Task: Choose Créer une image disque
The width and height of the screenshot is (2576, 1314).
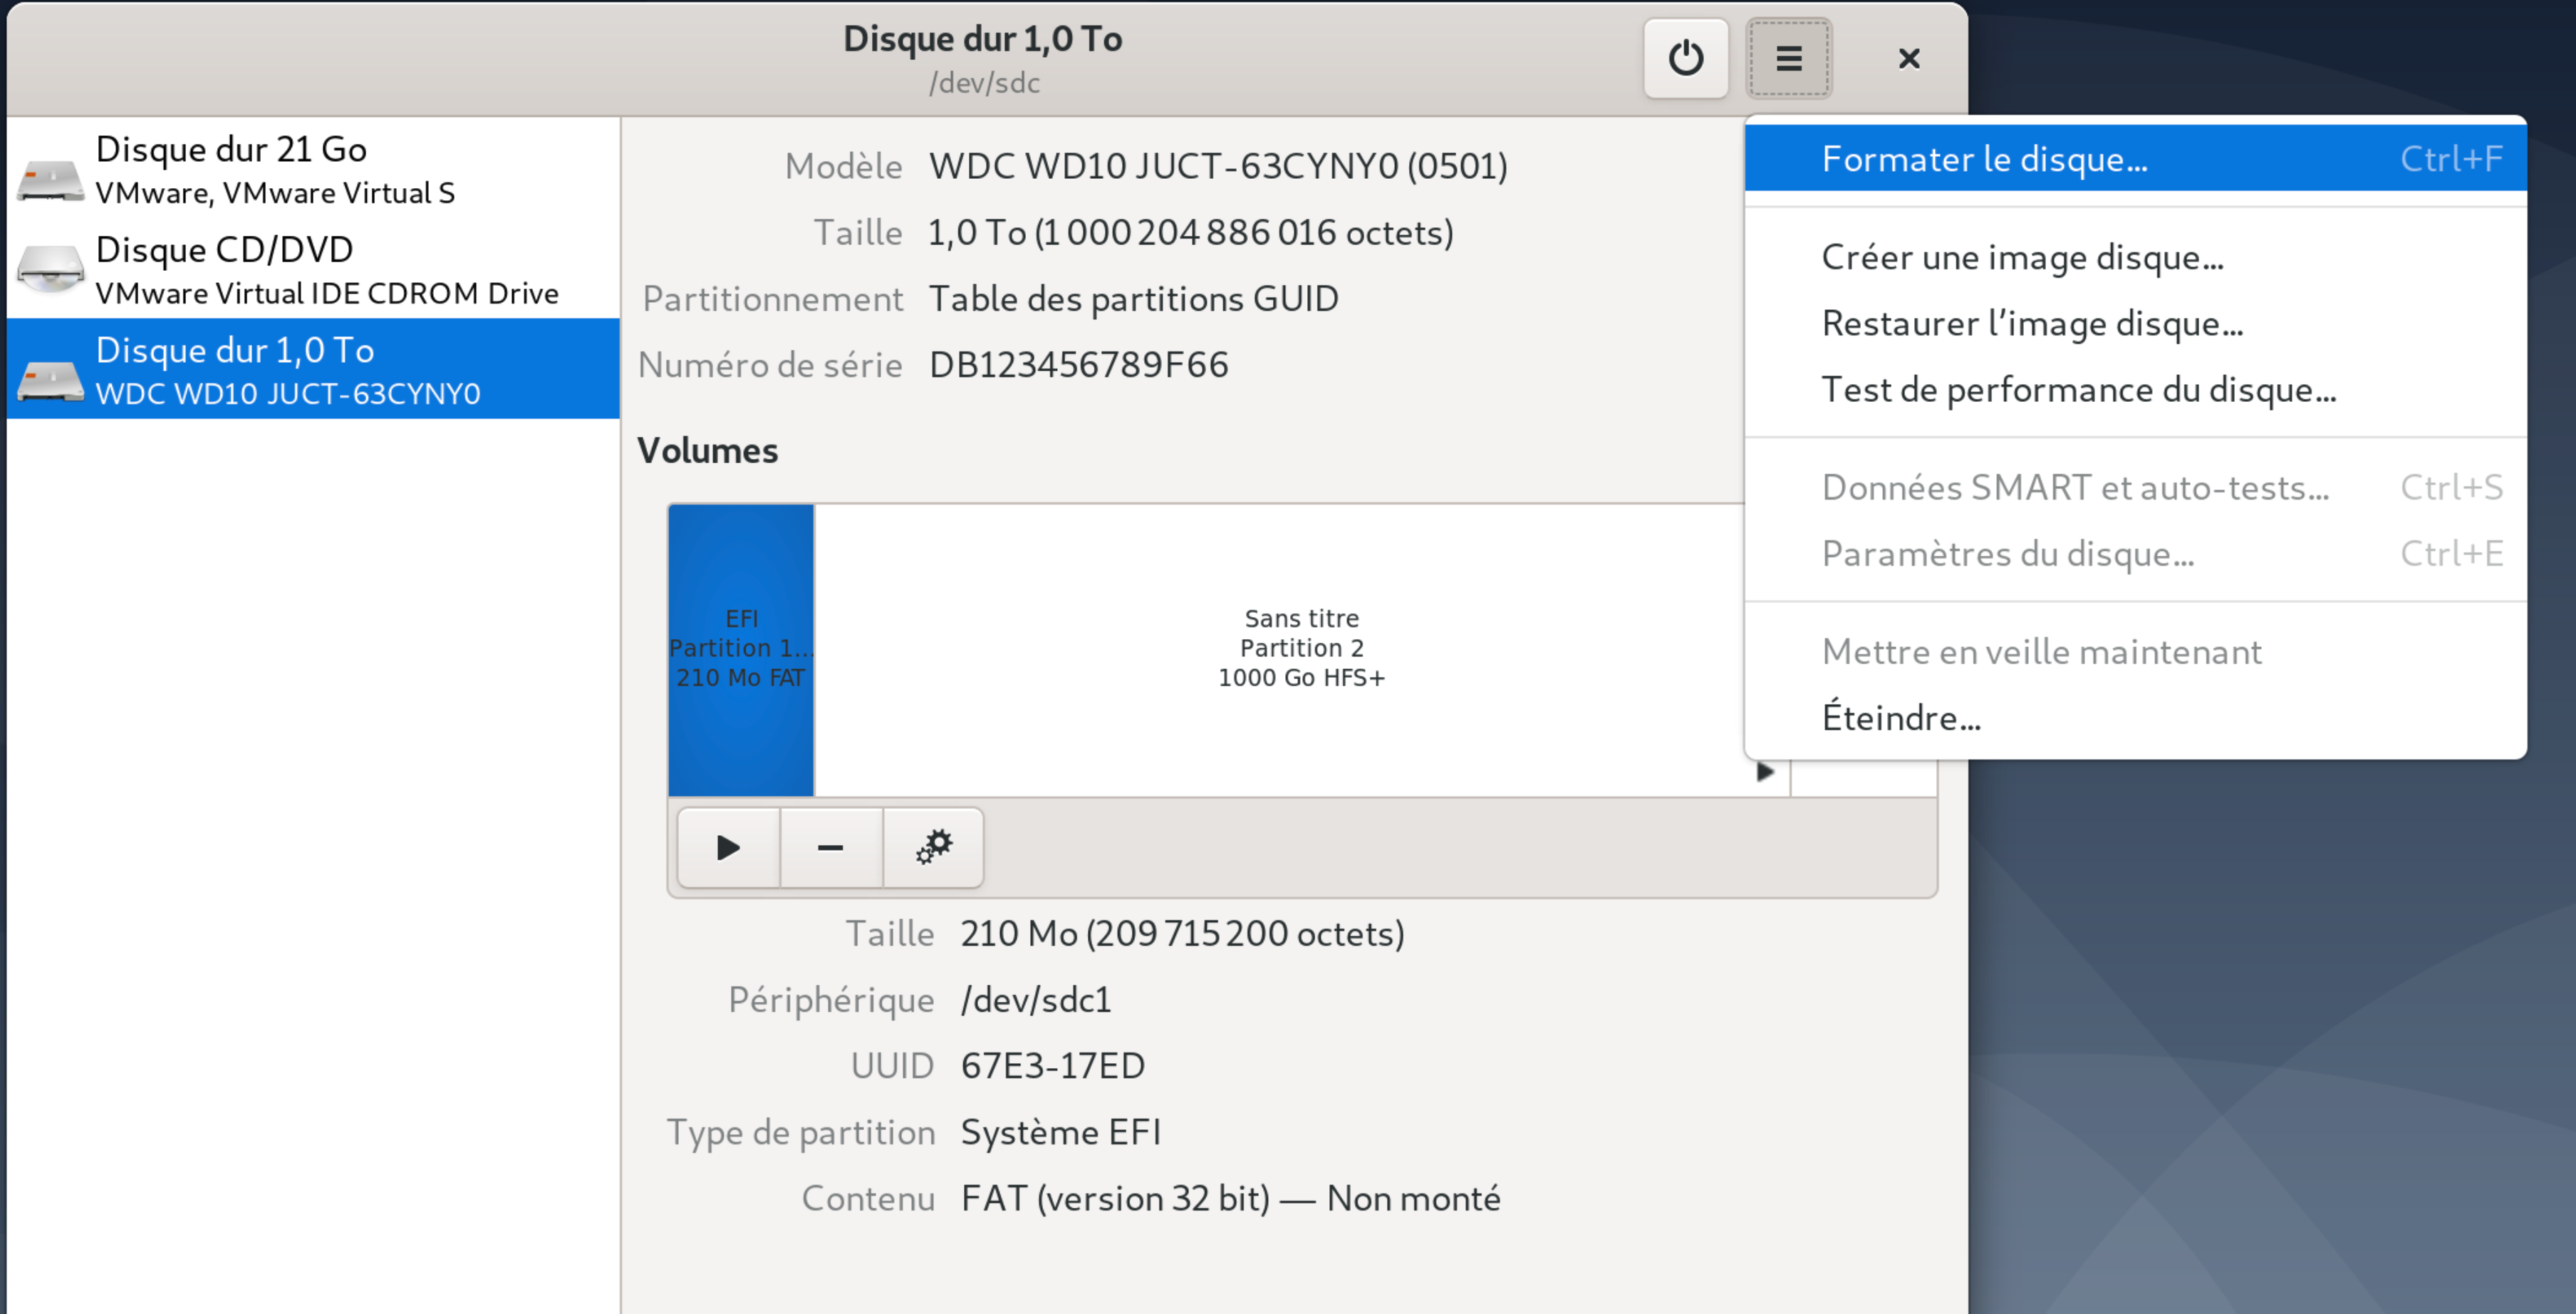Action: (x=2135, y=257)
